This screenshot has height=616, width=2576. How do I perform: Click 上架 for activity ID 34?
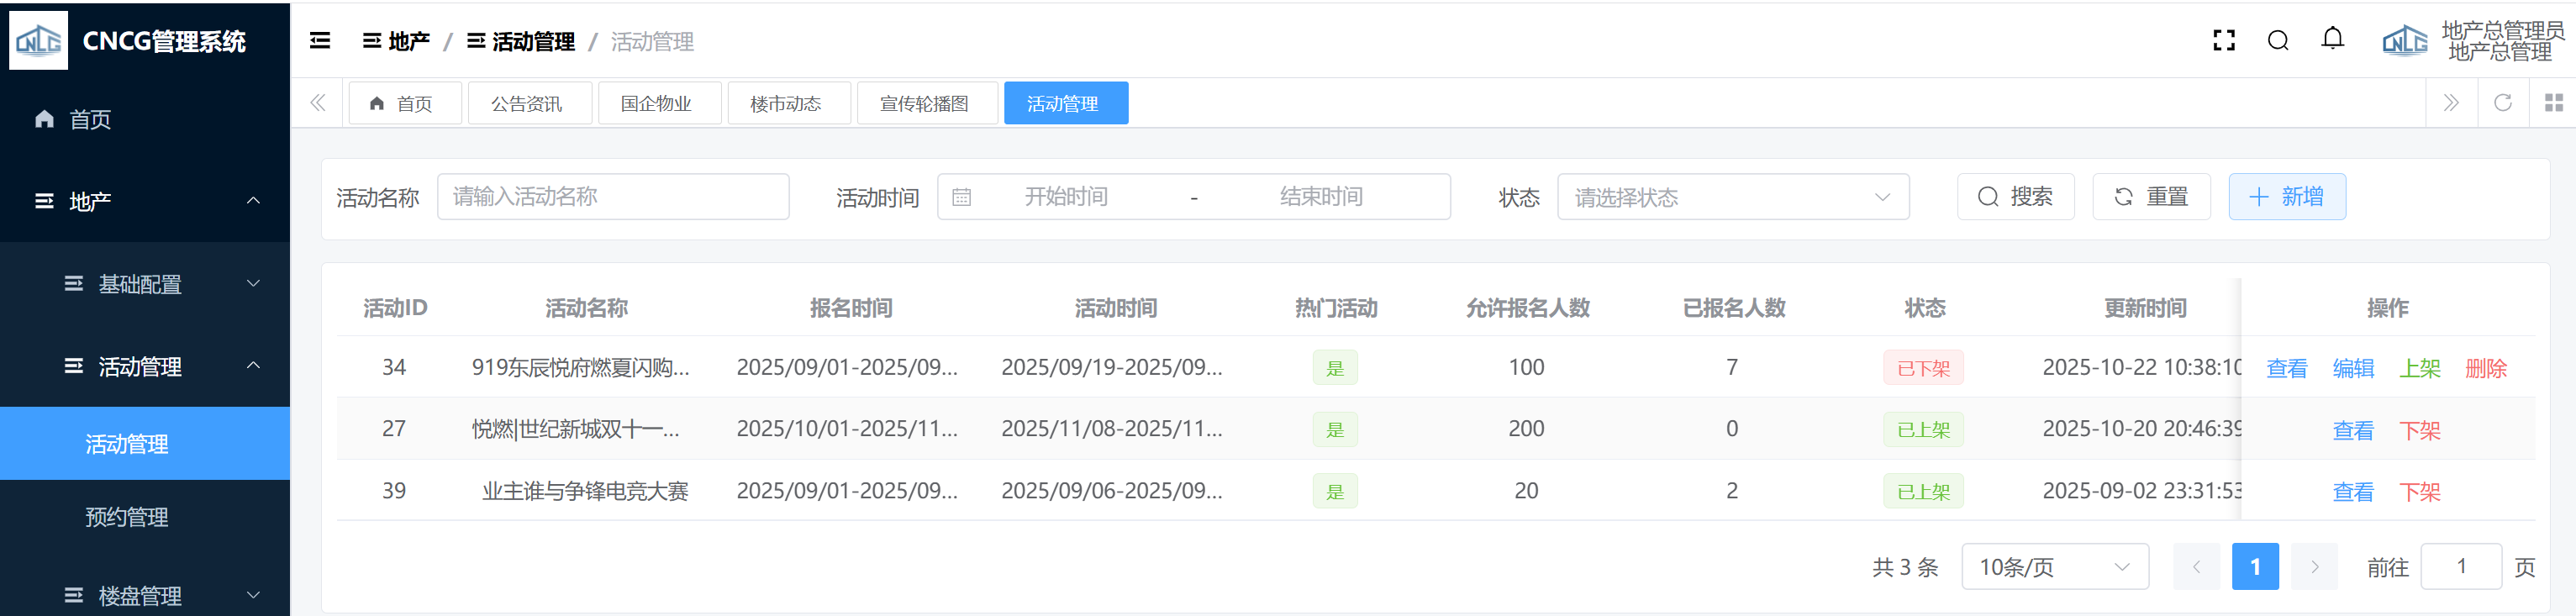[2419, 368]
